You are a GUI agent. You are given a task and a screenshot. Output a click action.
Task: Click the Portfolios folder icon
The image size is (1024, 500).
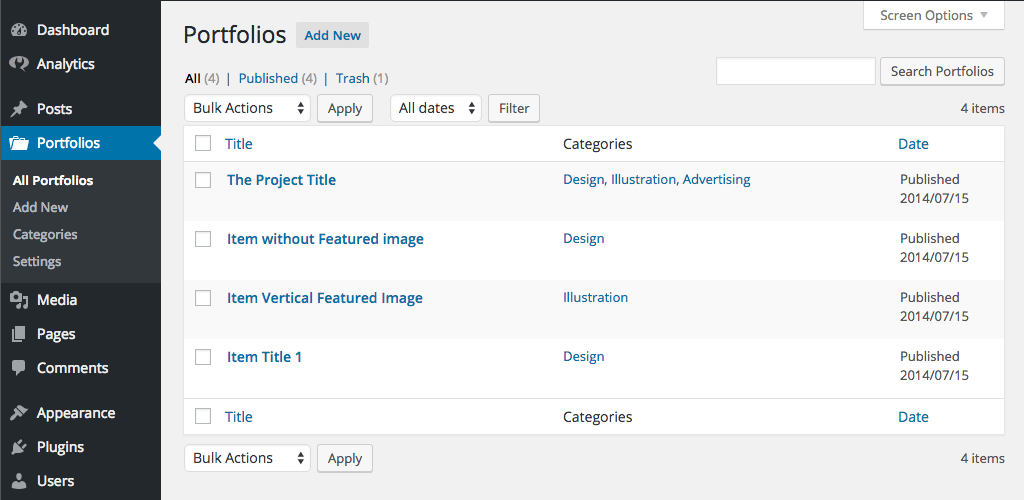coord(20,143)
